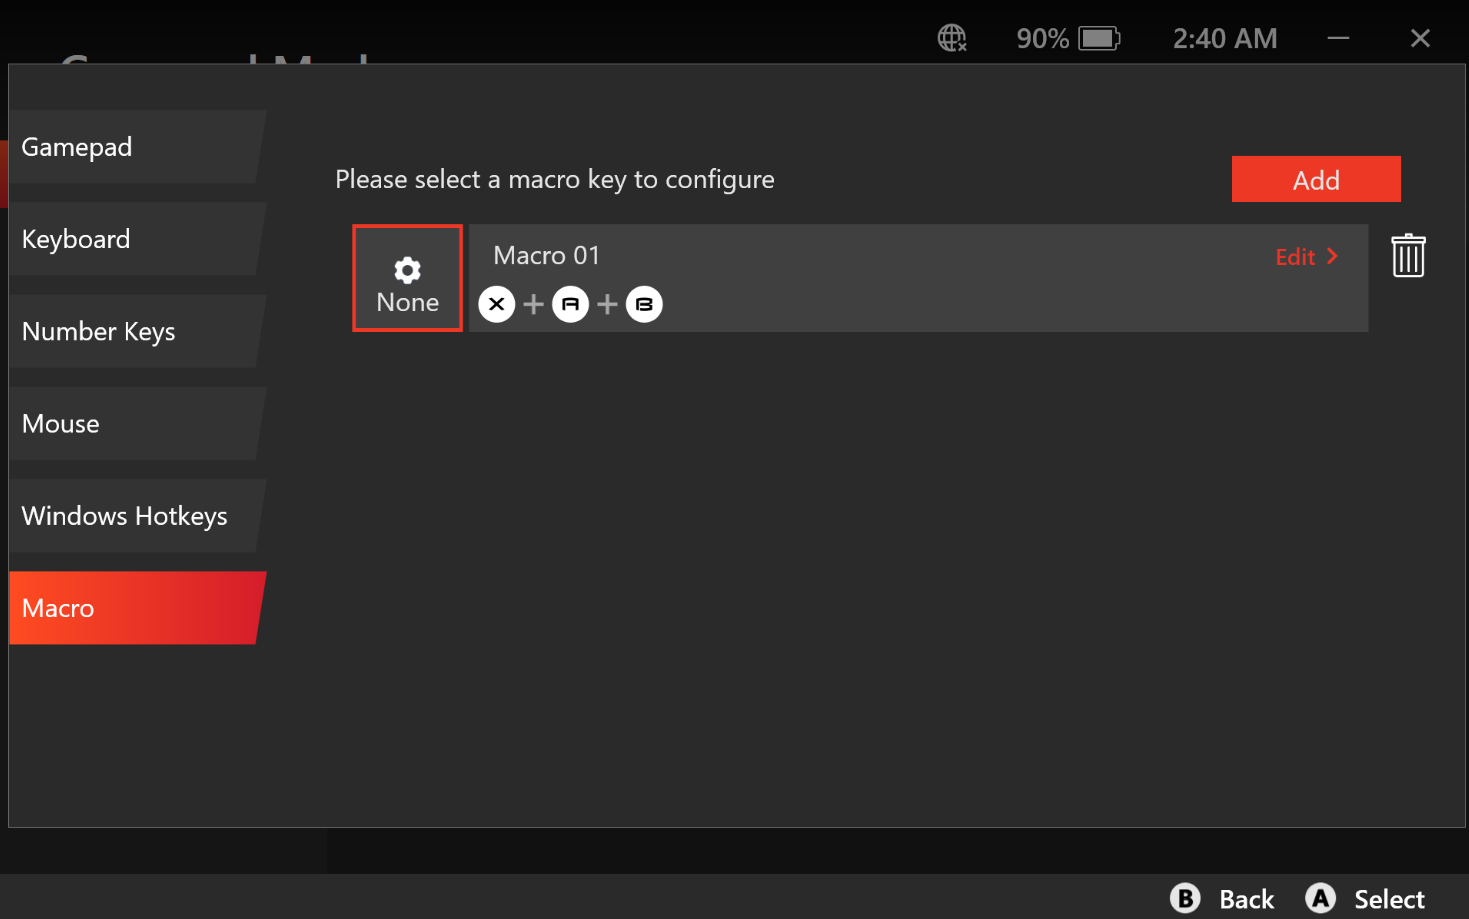The width and height of the screenshot is (1469, 919).
Task: Select the Macro 01 name label
Action: (x=546, y=256)
